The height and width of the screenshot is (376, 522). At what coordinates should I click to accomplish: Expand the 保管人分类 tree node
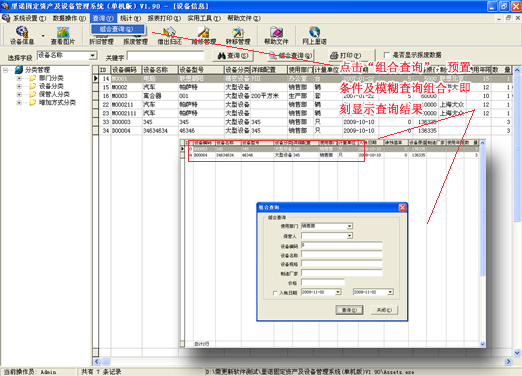click(x=19, y=95)
